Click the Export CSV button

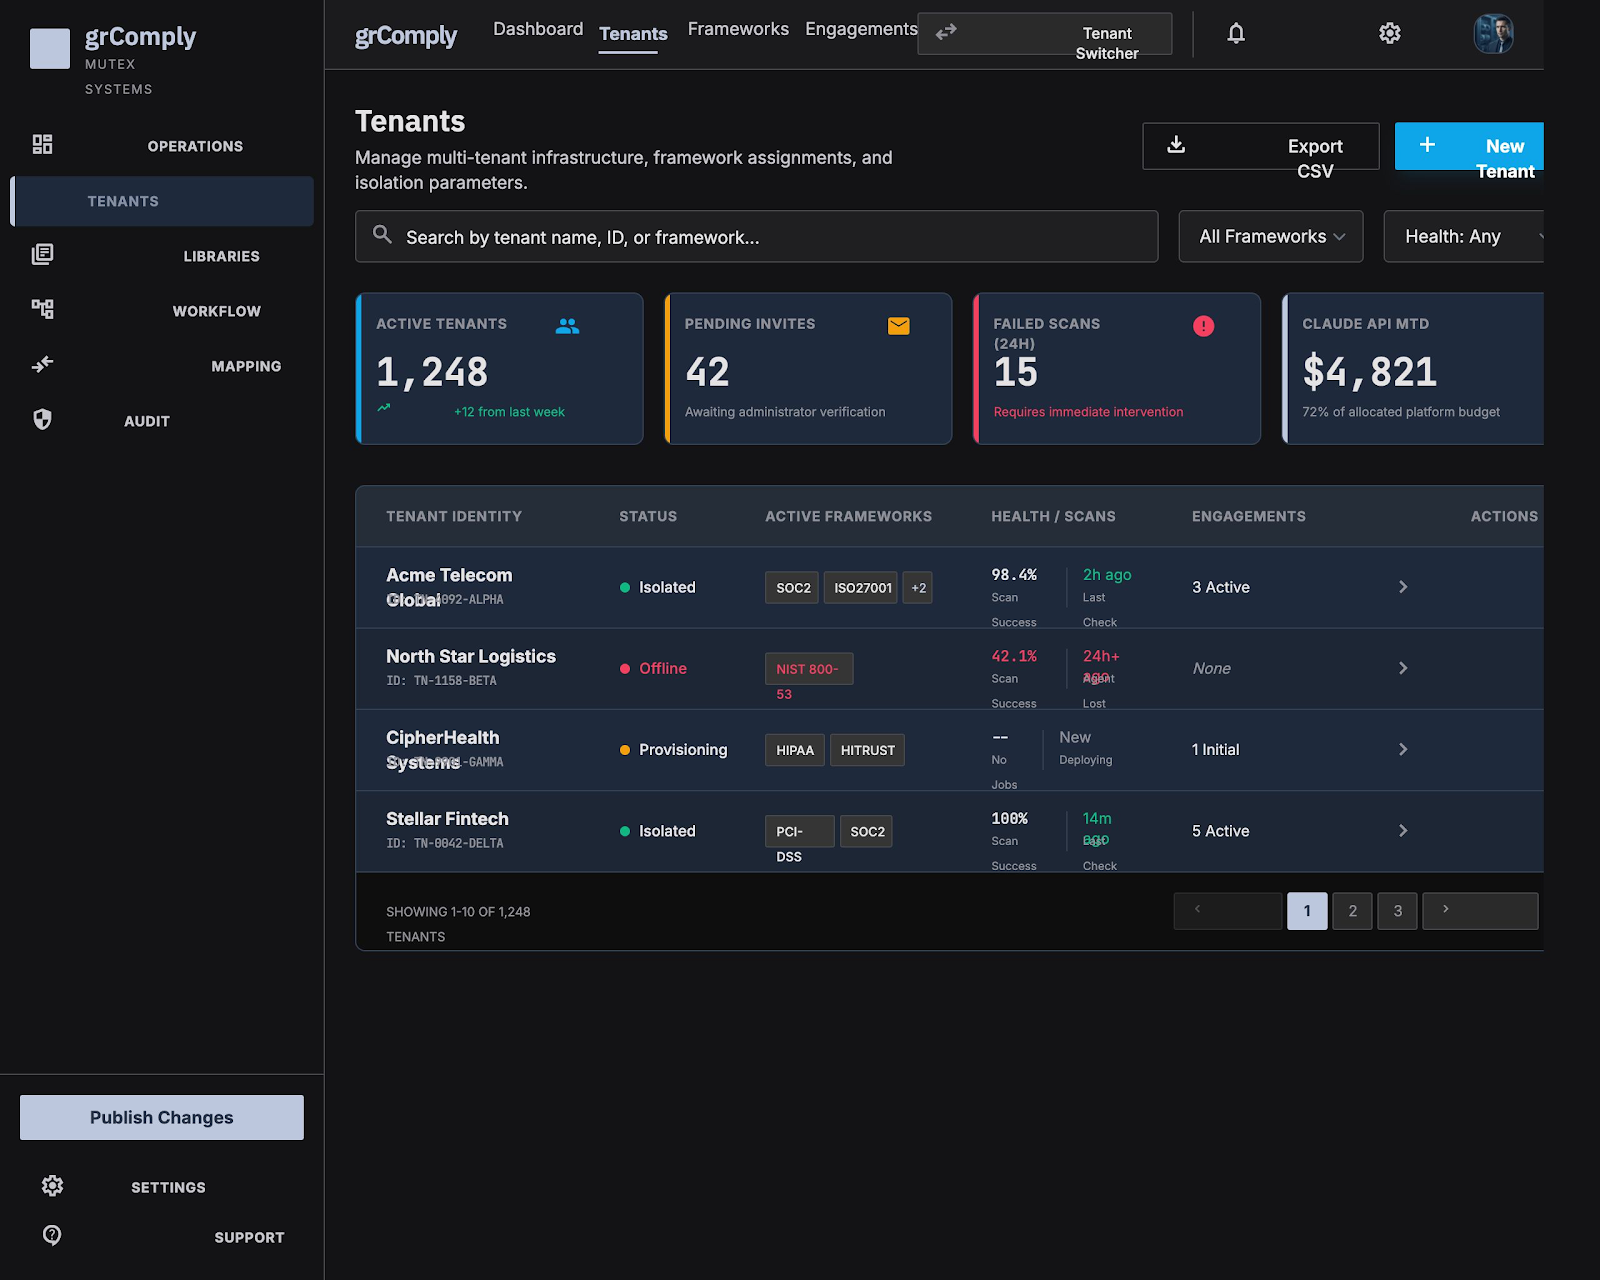1261,146
